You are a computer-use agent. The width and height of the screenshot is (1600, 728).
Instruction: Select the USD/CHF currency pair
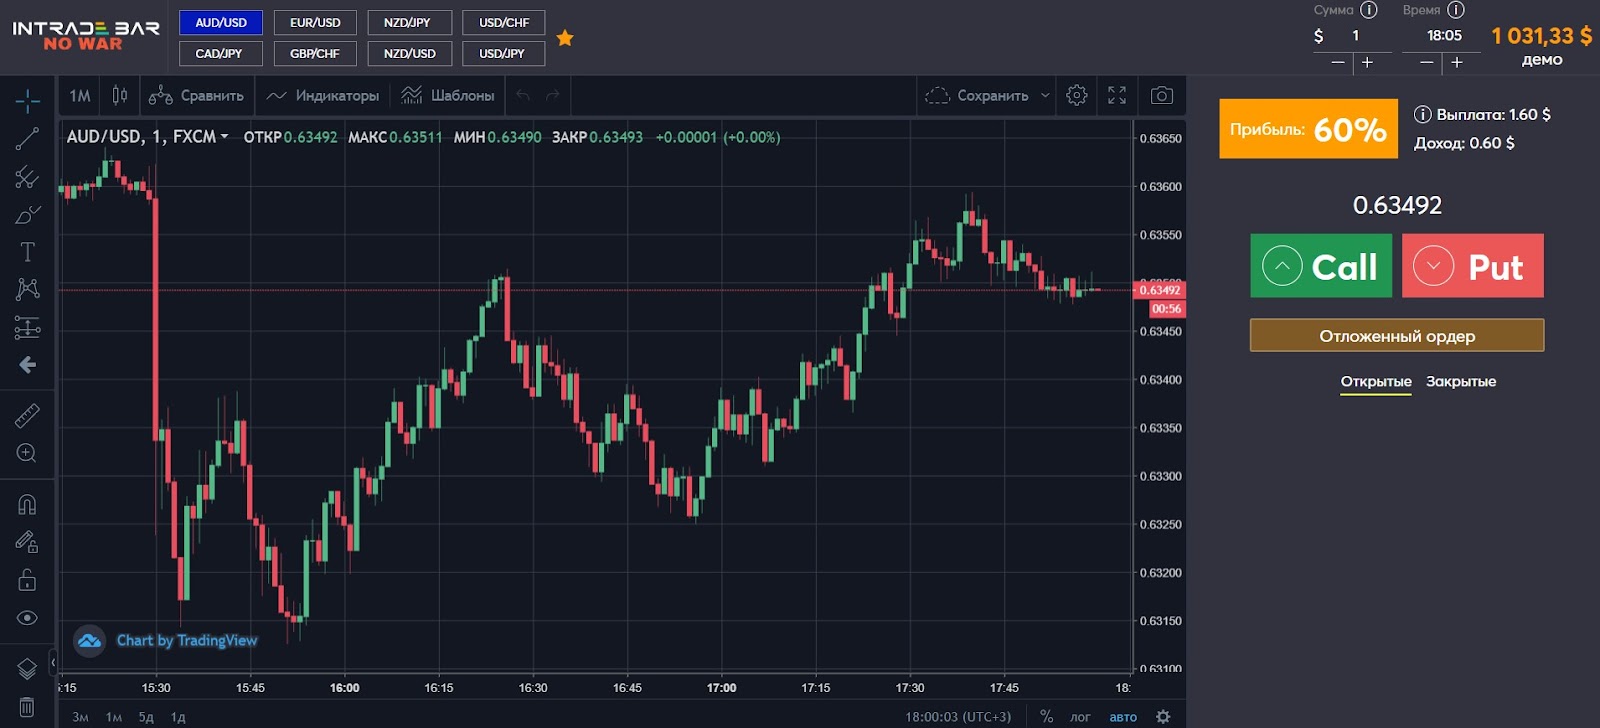(504, 23)
